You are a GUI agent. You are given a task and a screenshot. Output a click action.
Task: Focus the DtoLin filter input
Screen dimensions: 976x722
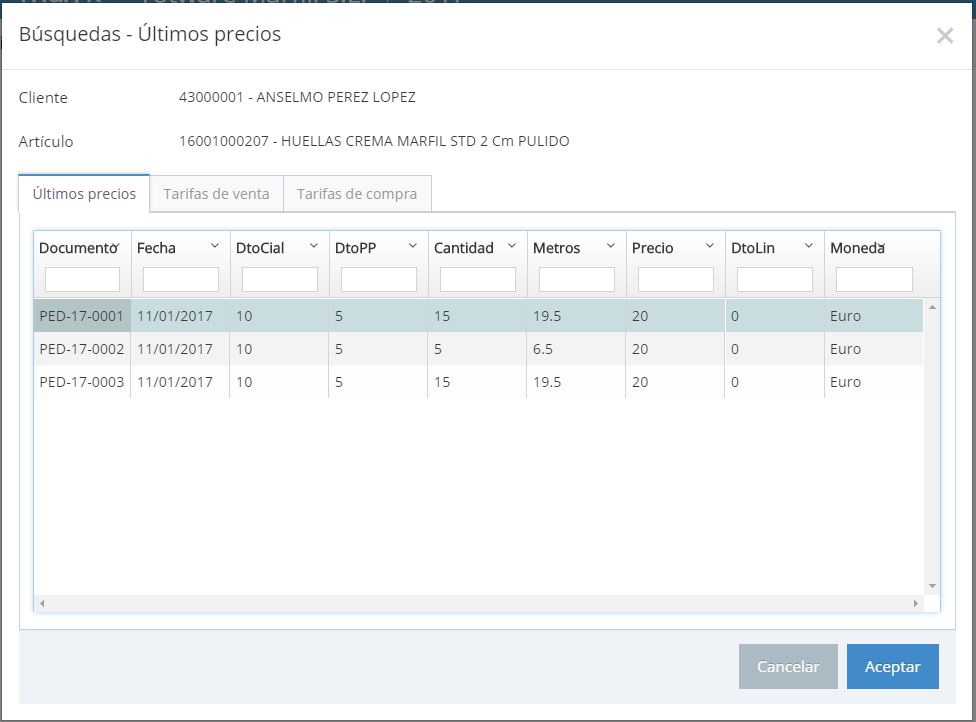pyautogui.click(x=774, y=279)
